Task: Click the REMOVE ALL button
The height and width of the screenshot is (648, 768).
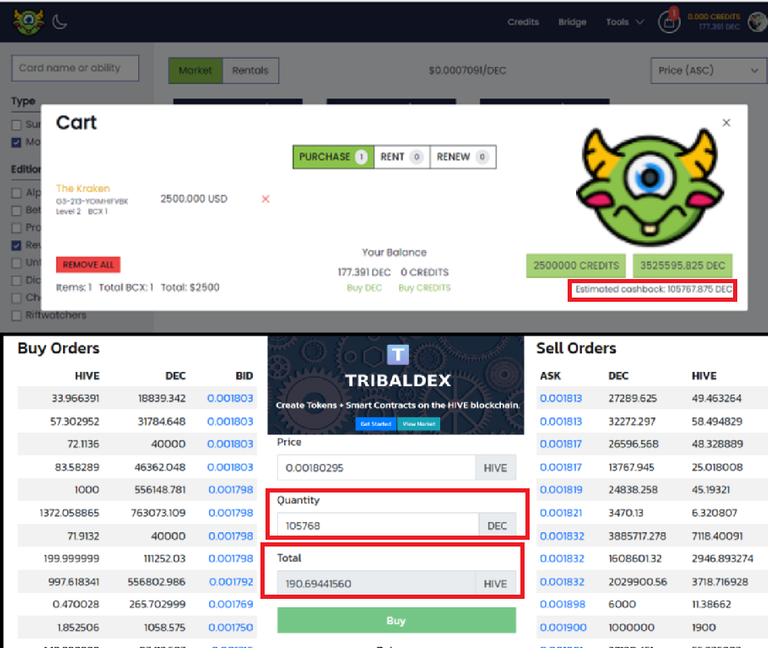Action: pyautogui.click(x=88, y=264)
